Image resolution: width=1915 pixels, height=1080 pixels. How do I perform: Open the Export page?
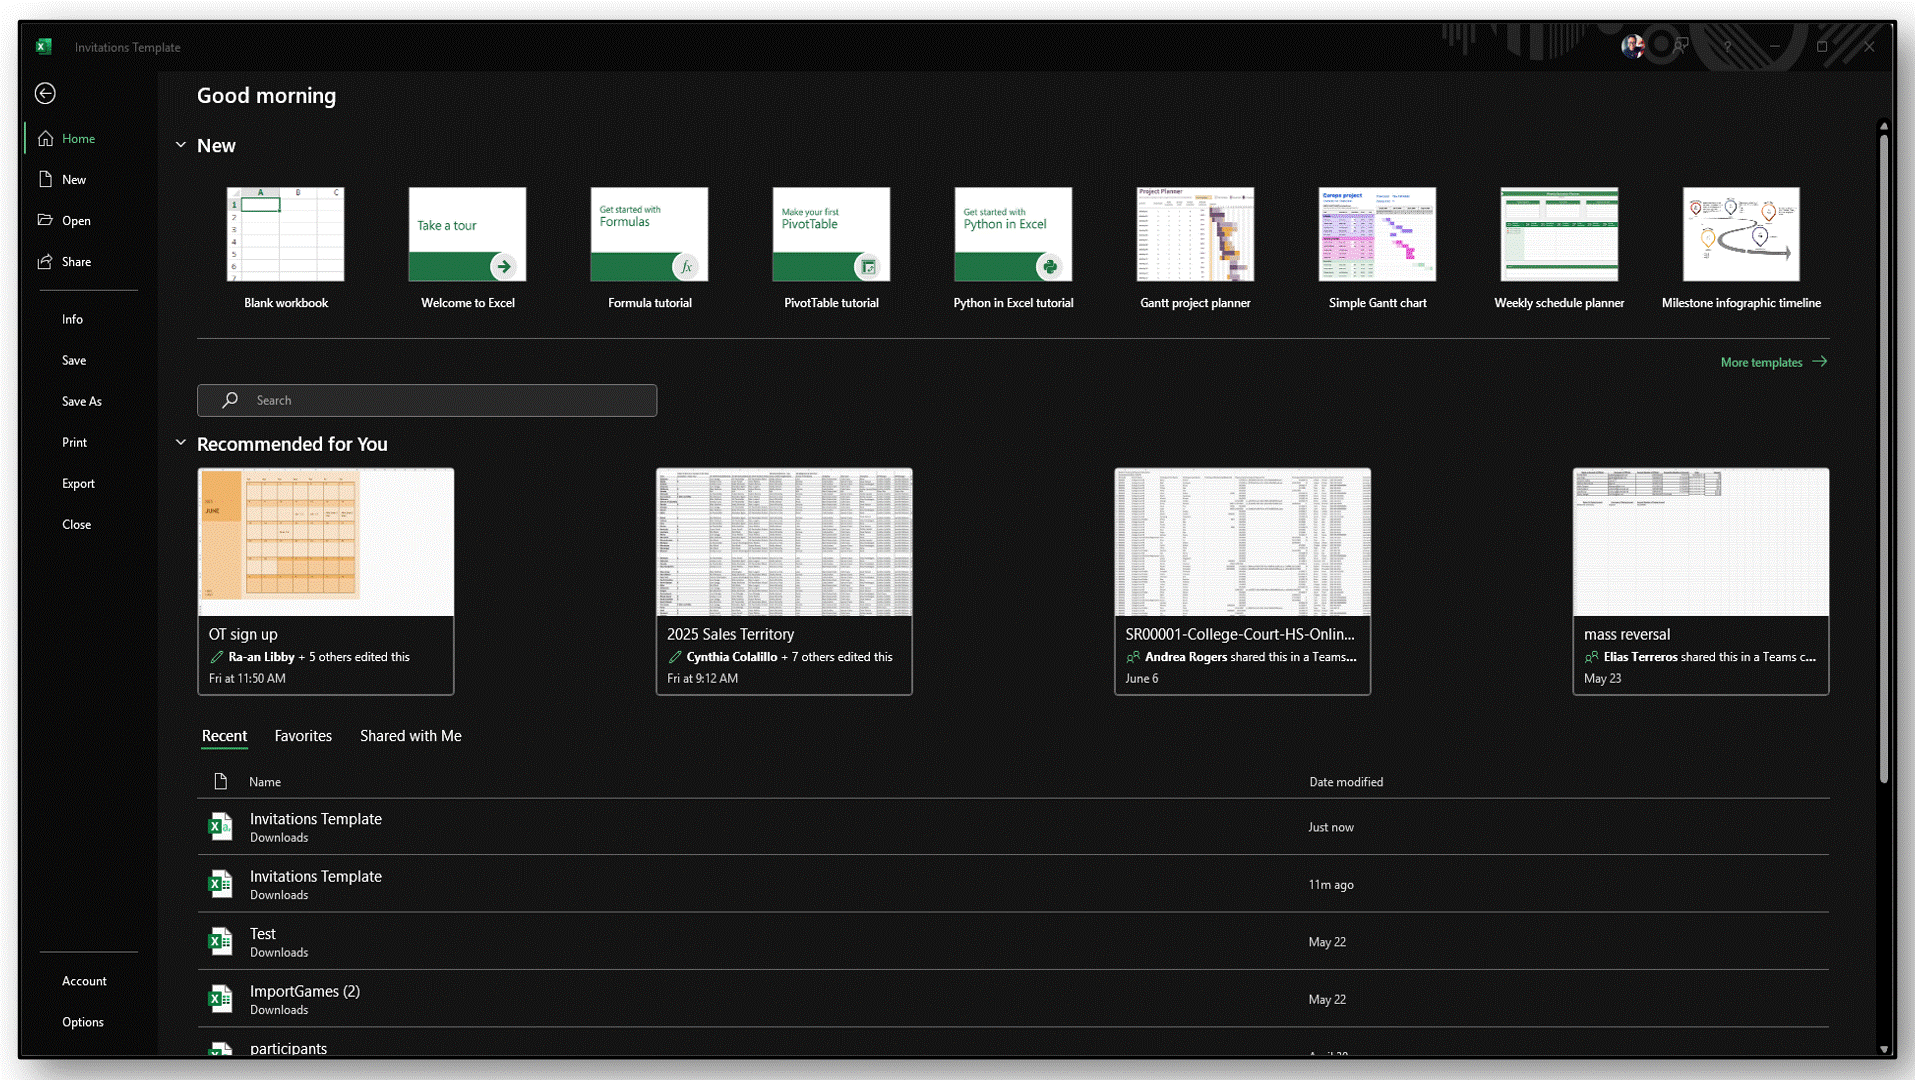78,483
